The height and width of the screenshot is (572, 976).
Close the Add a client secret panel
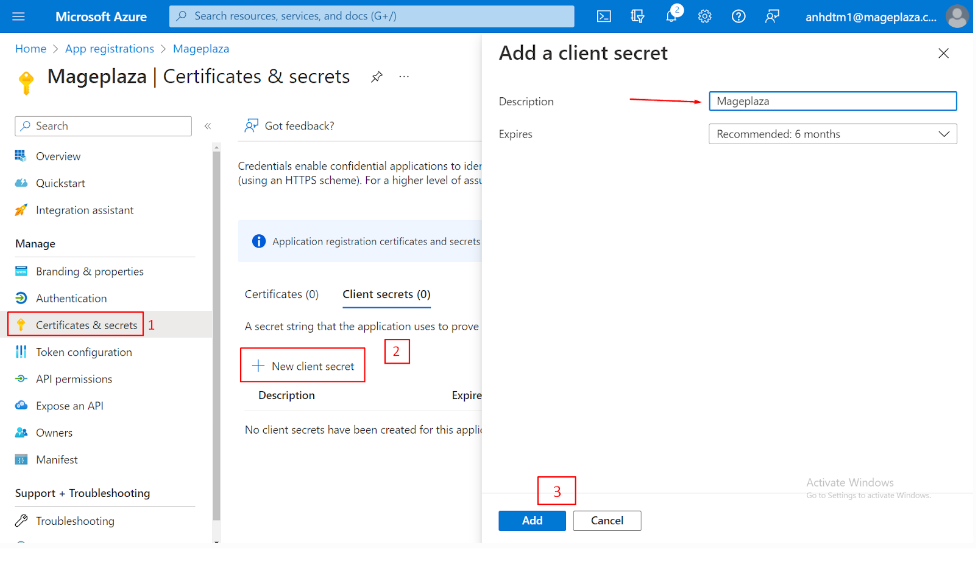tap(943, 54)
